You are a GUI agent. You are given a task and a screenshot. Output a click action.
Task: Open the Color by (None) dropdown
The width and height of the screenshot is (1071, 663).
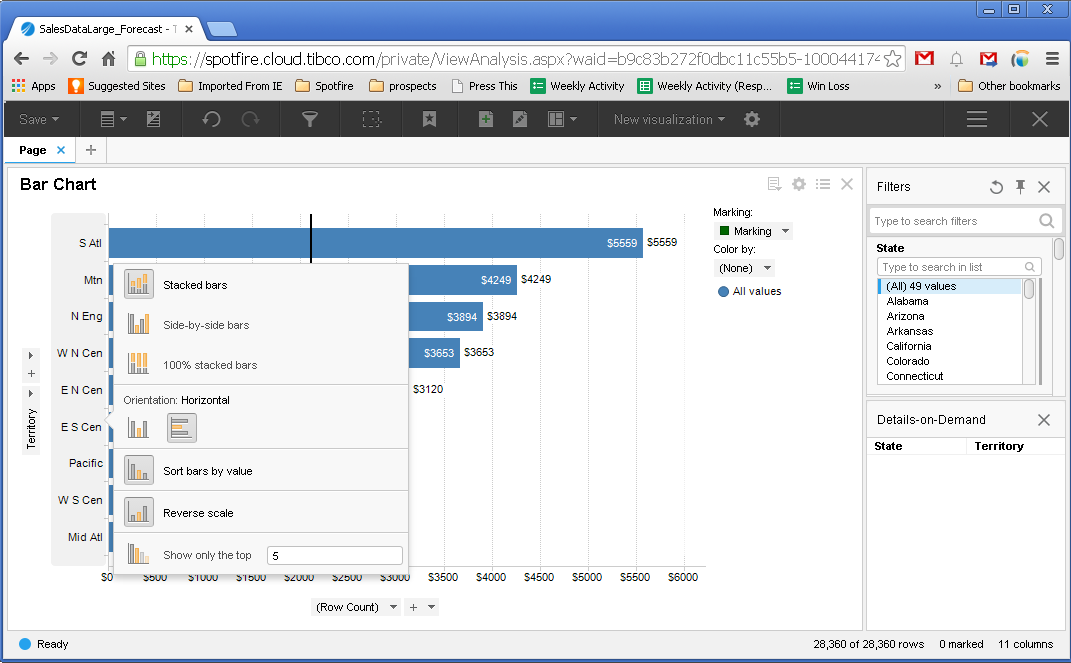coord(743,267)
